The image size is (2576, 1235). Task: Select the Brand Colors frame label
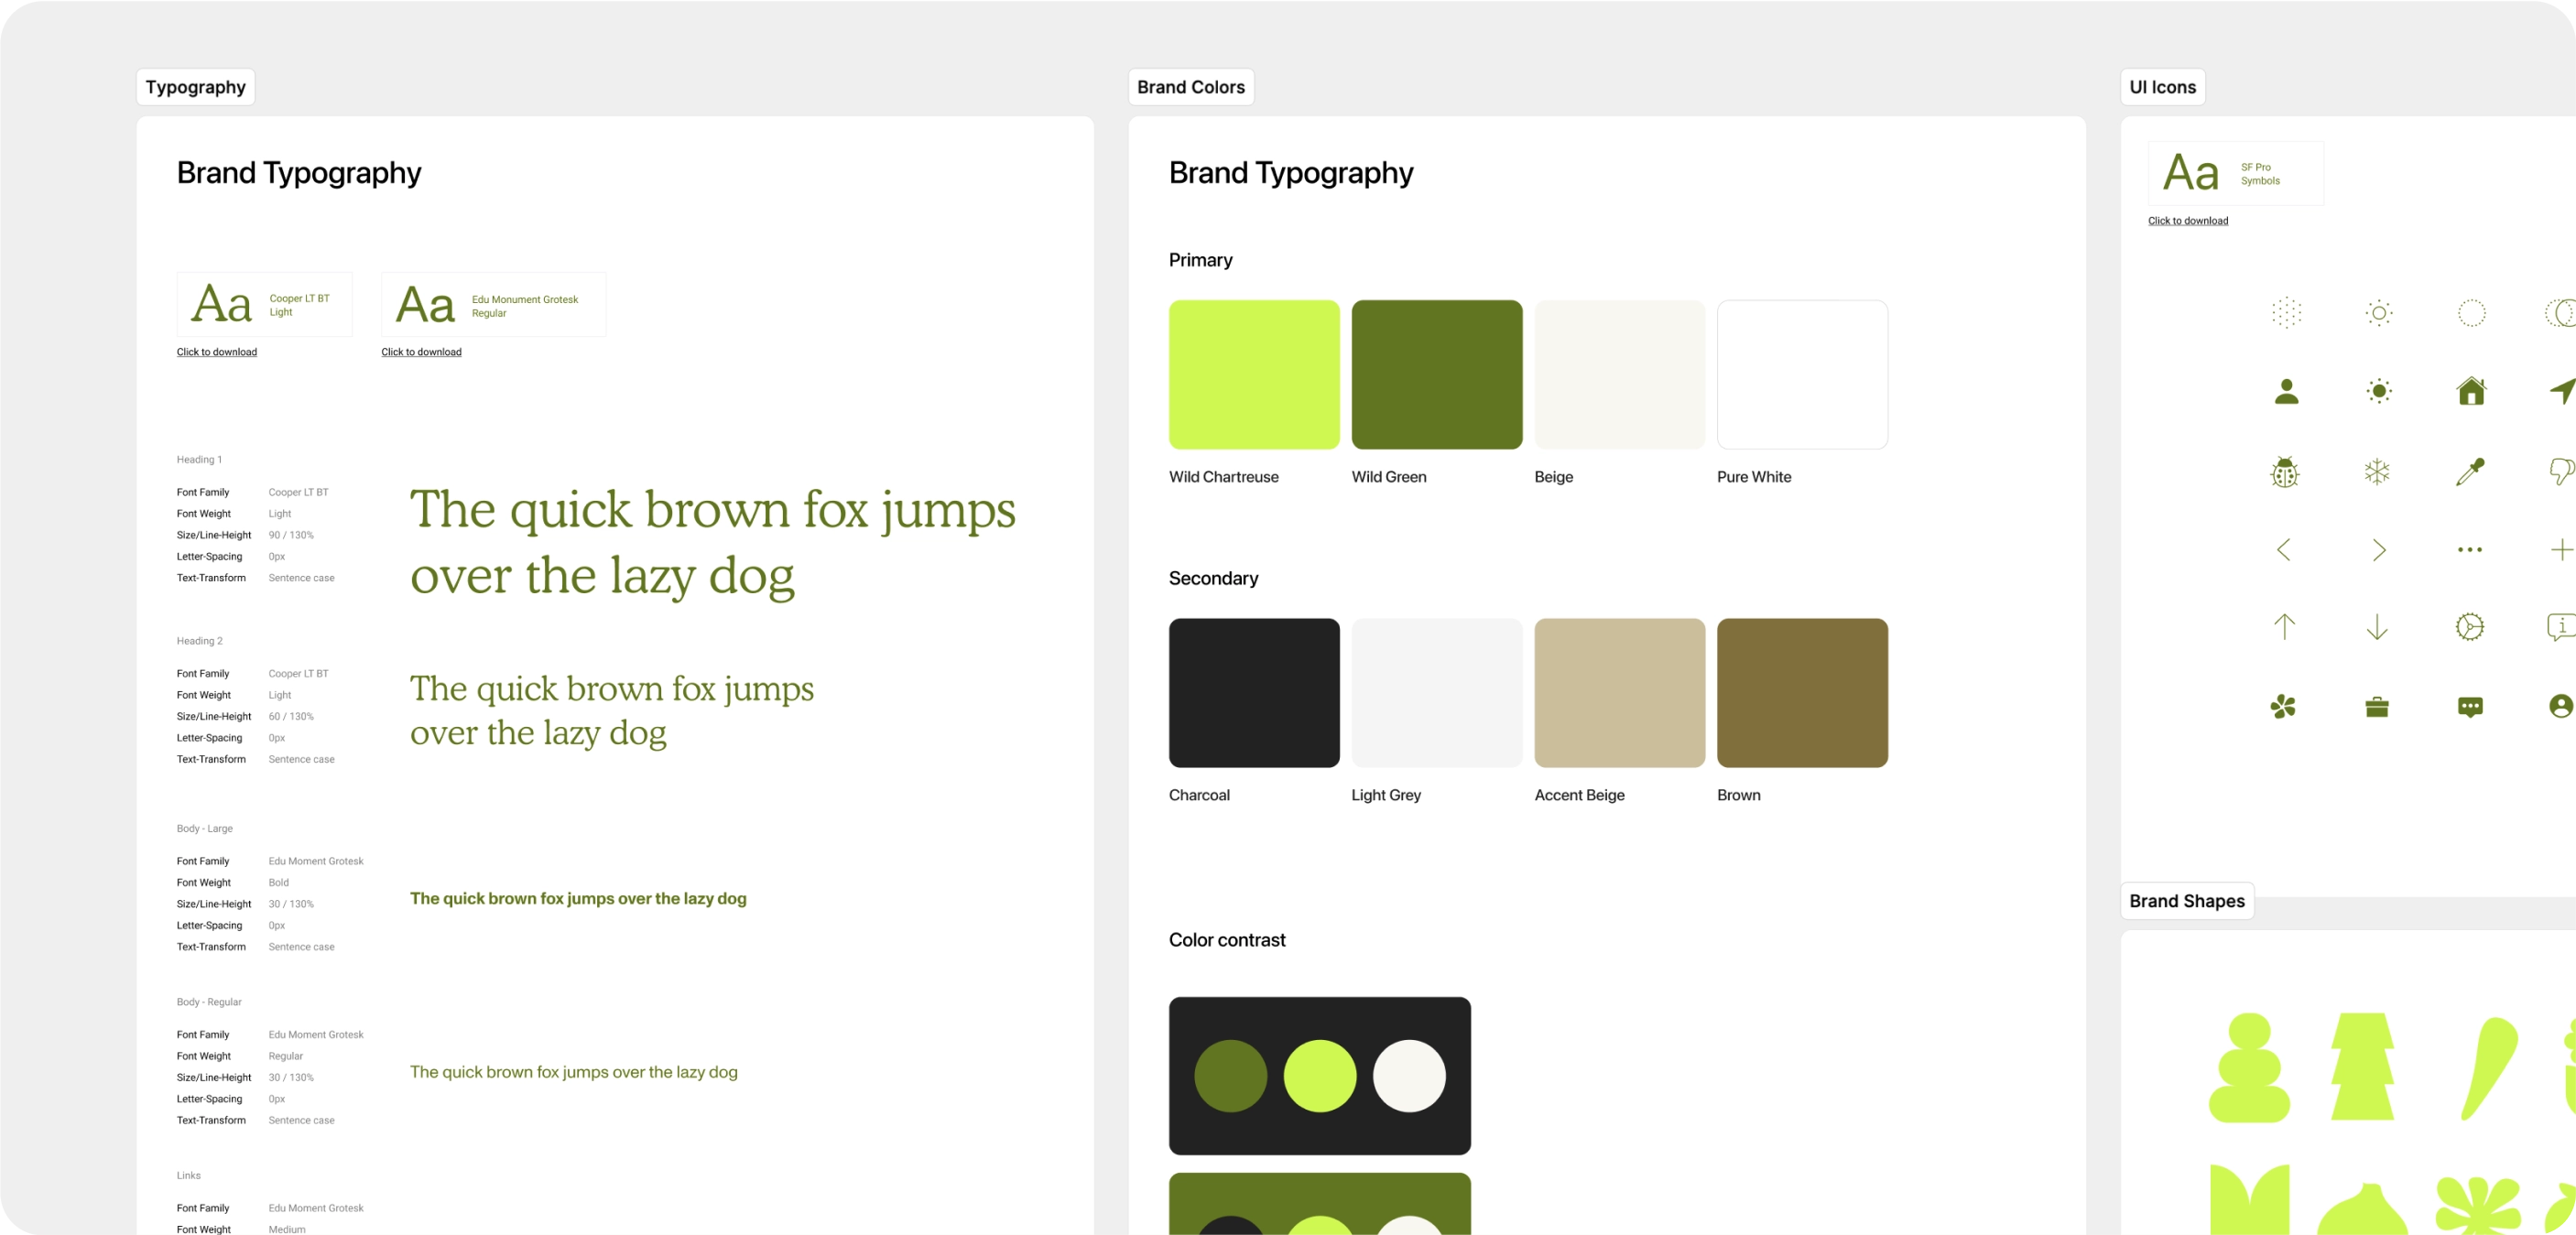1191,87
